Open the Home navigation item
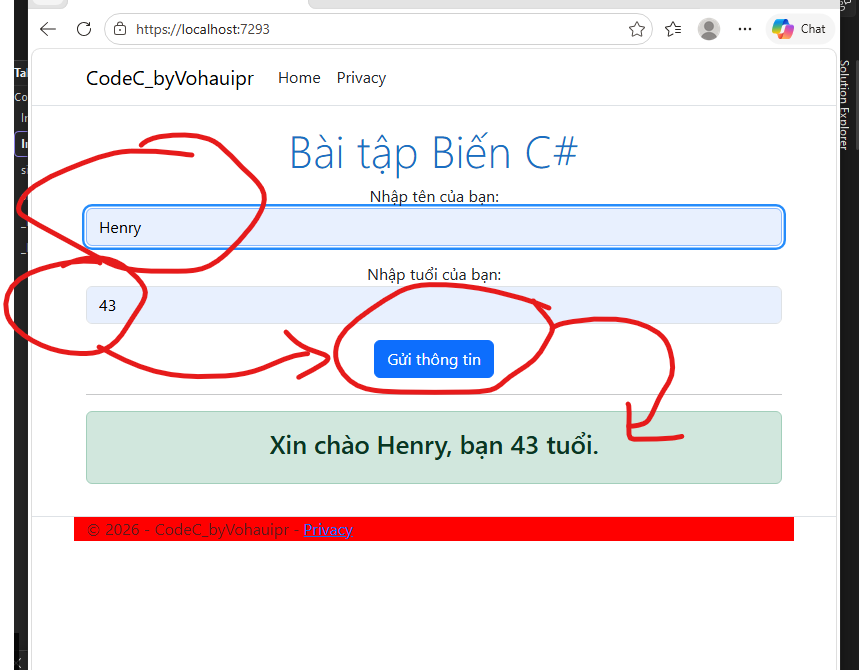The width and height of the screenshot is (859, 670). click(299, 78)
